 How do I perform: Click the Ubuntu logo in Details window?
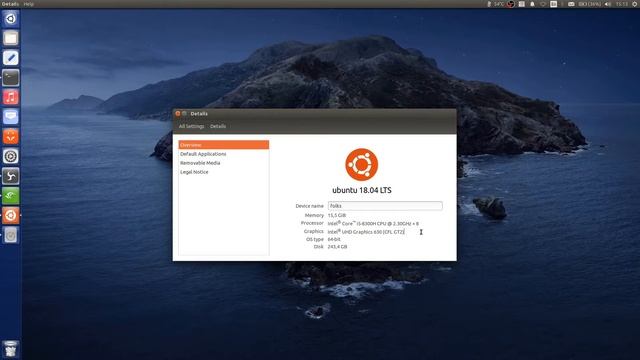[362, 164]
